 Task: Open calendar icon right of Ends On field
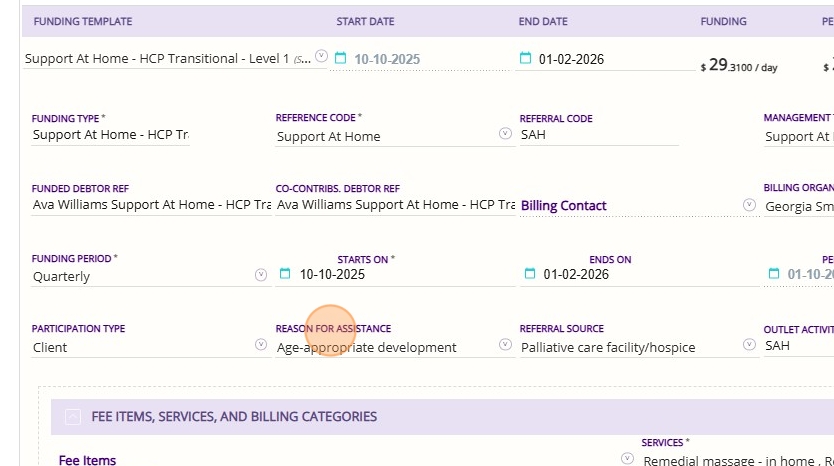pos(773,274)
